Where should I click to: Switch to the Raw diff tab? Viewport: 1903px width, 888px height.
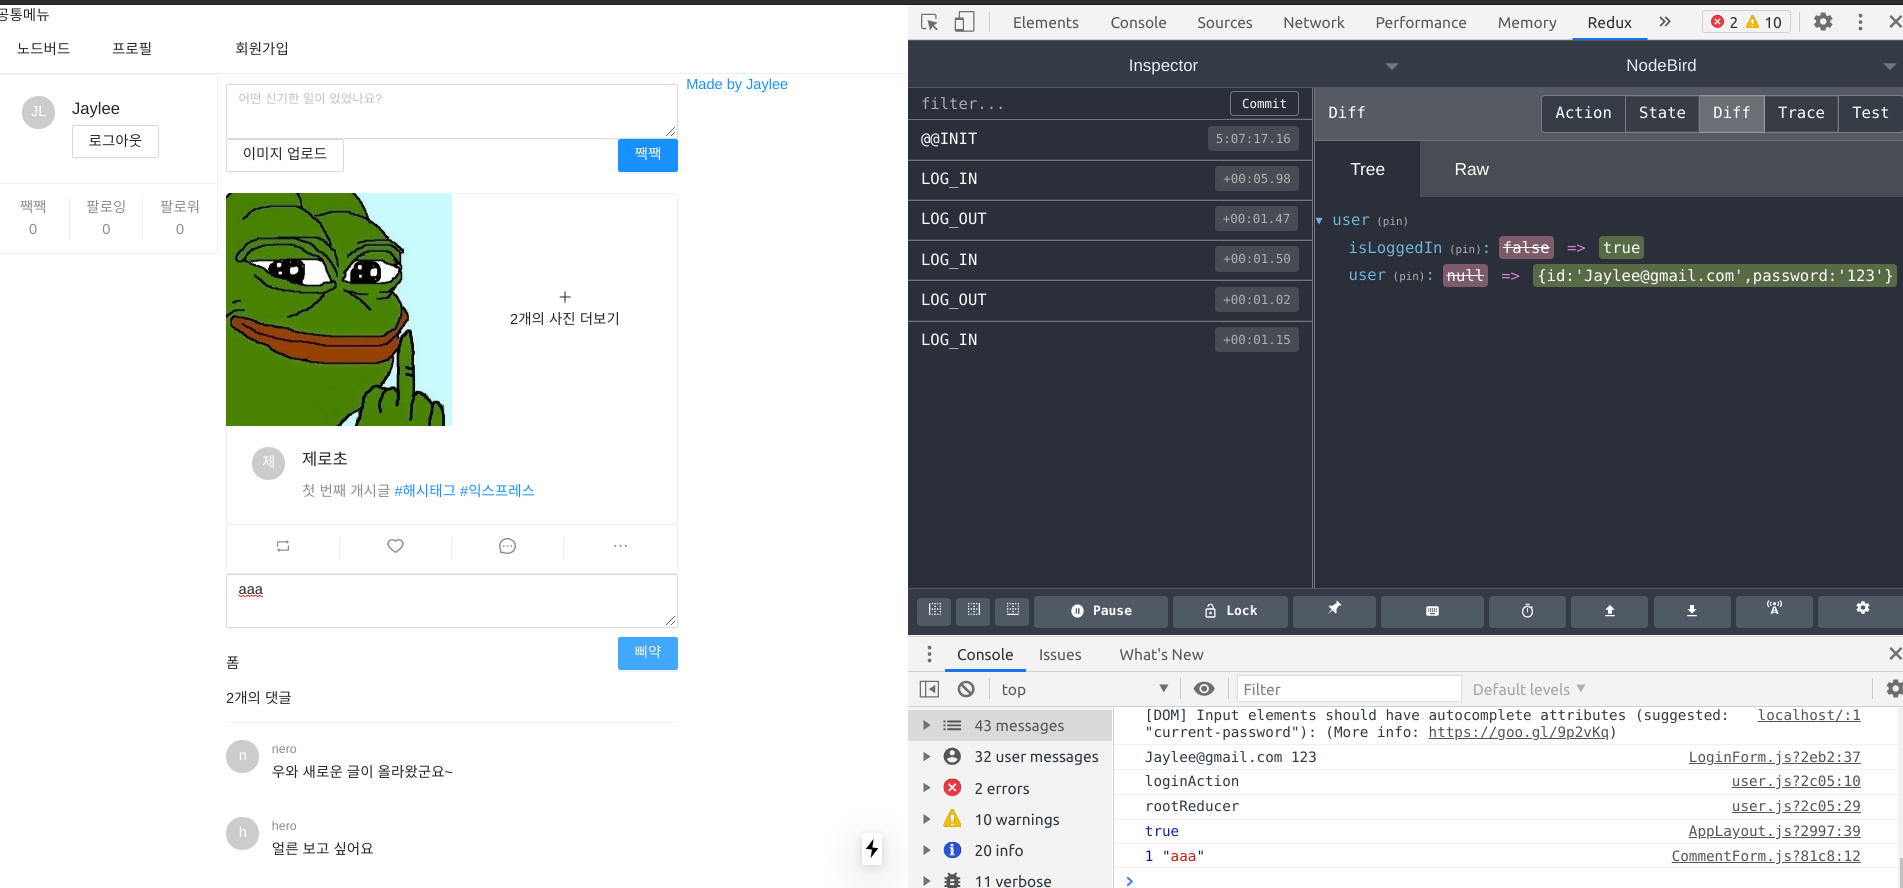[1471, 169]
